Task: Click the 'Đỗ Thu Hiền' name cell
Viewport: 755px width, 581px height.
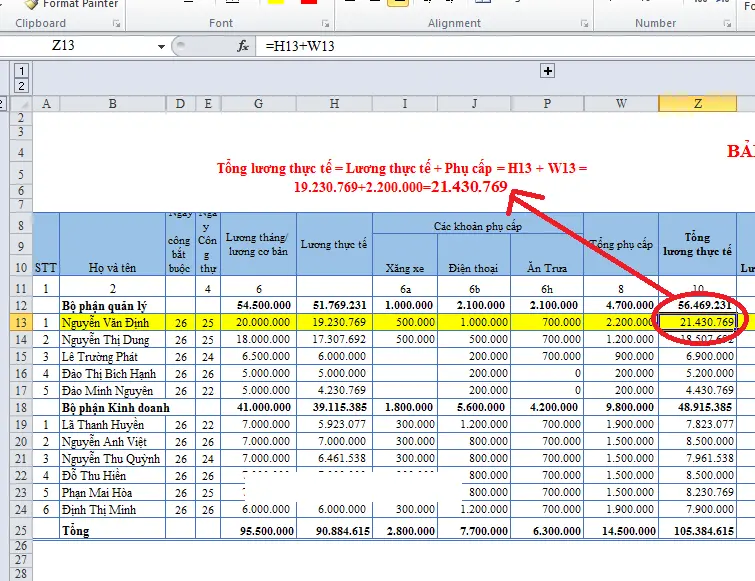Action: tap(113, 476)
